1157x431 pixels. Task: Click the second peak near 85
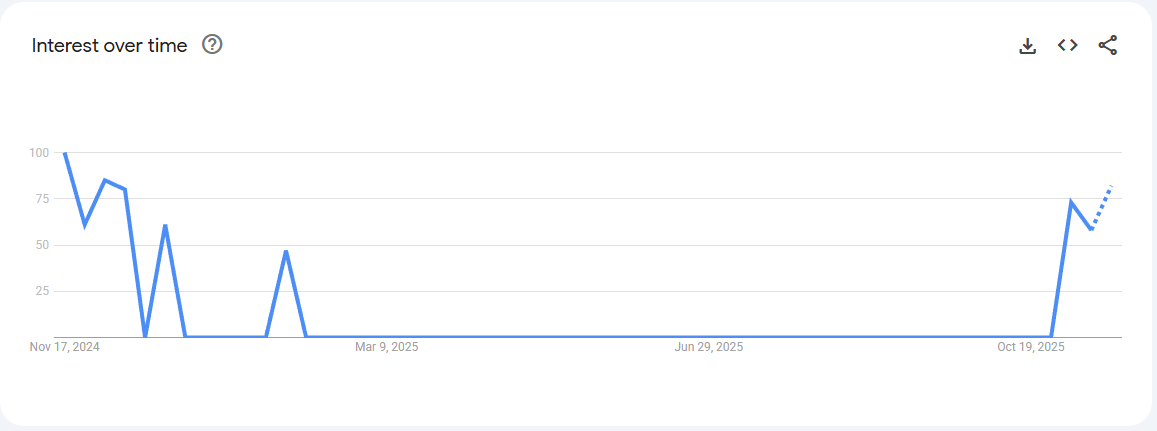105,180
